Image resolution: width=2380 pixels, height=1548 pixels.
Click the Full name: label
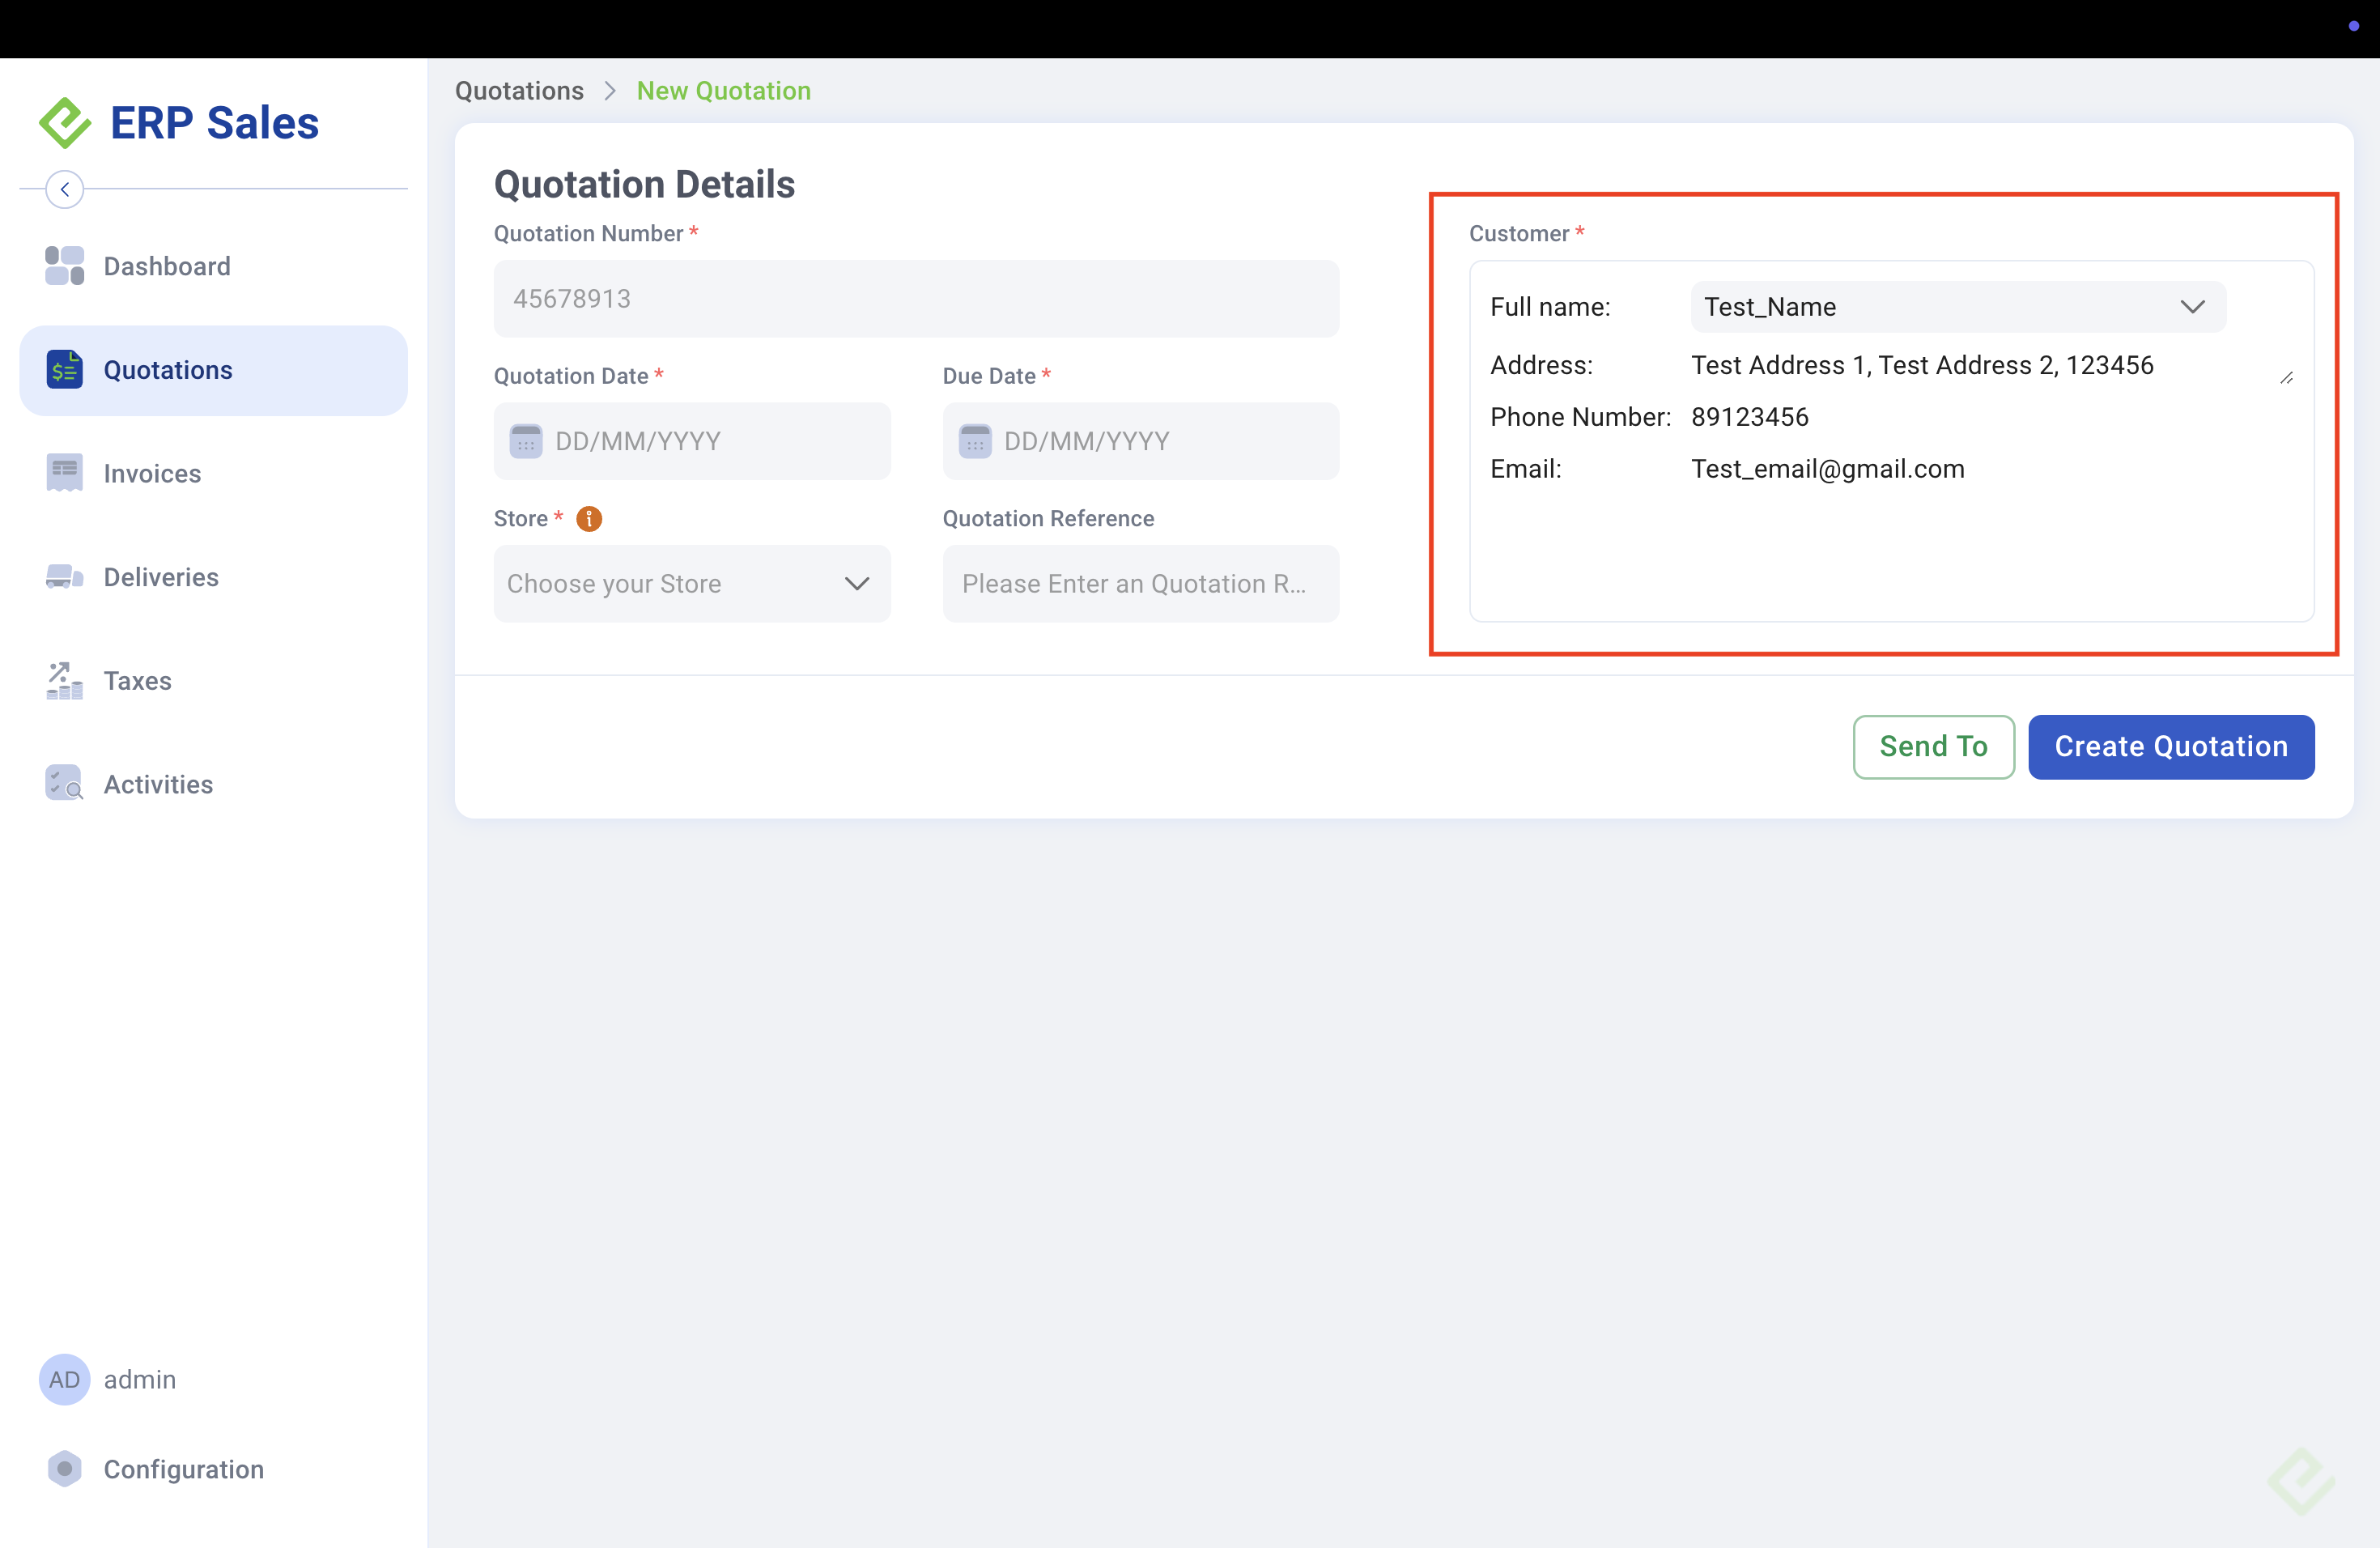(x=1550, y=307)
